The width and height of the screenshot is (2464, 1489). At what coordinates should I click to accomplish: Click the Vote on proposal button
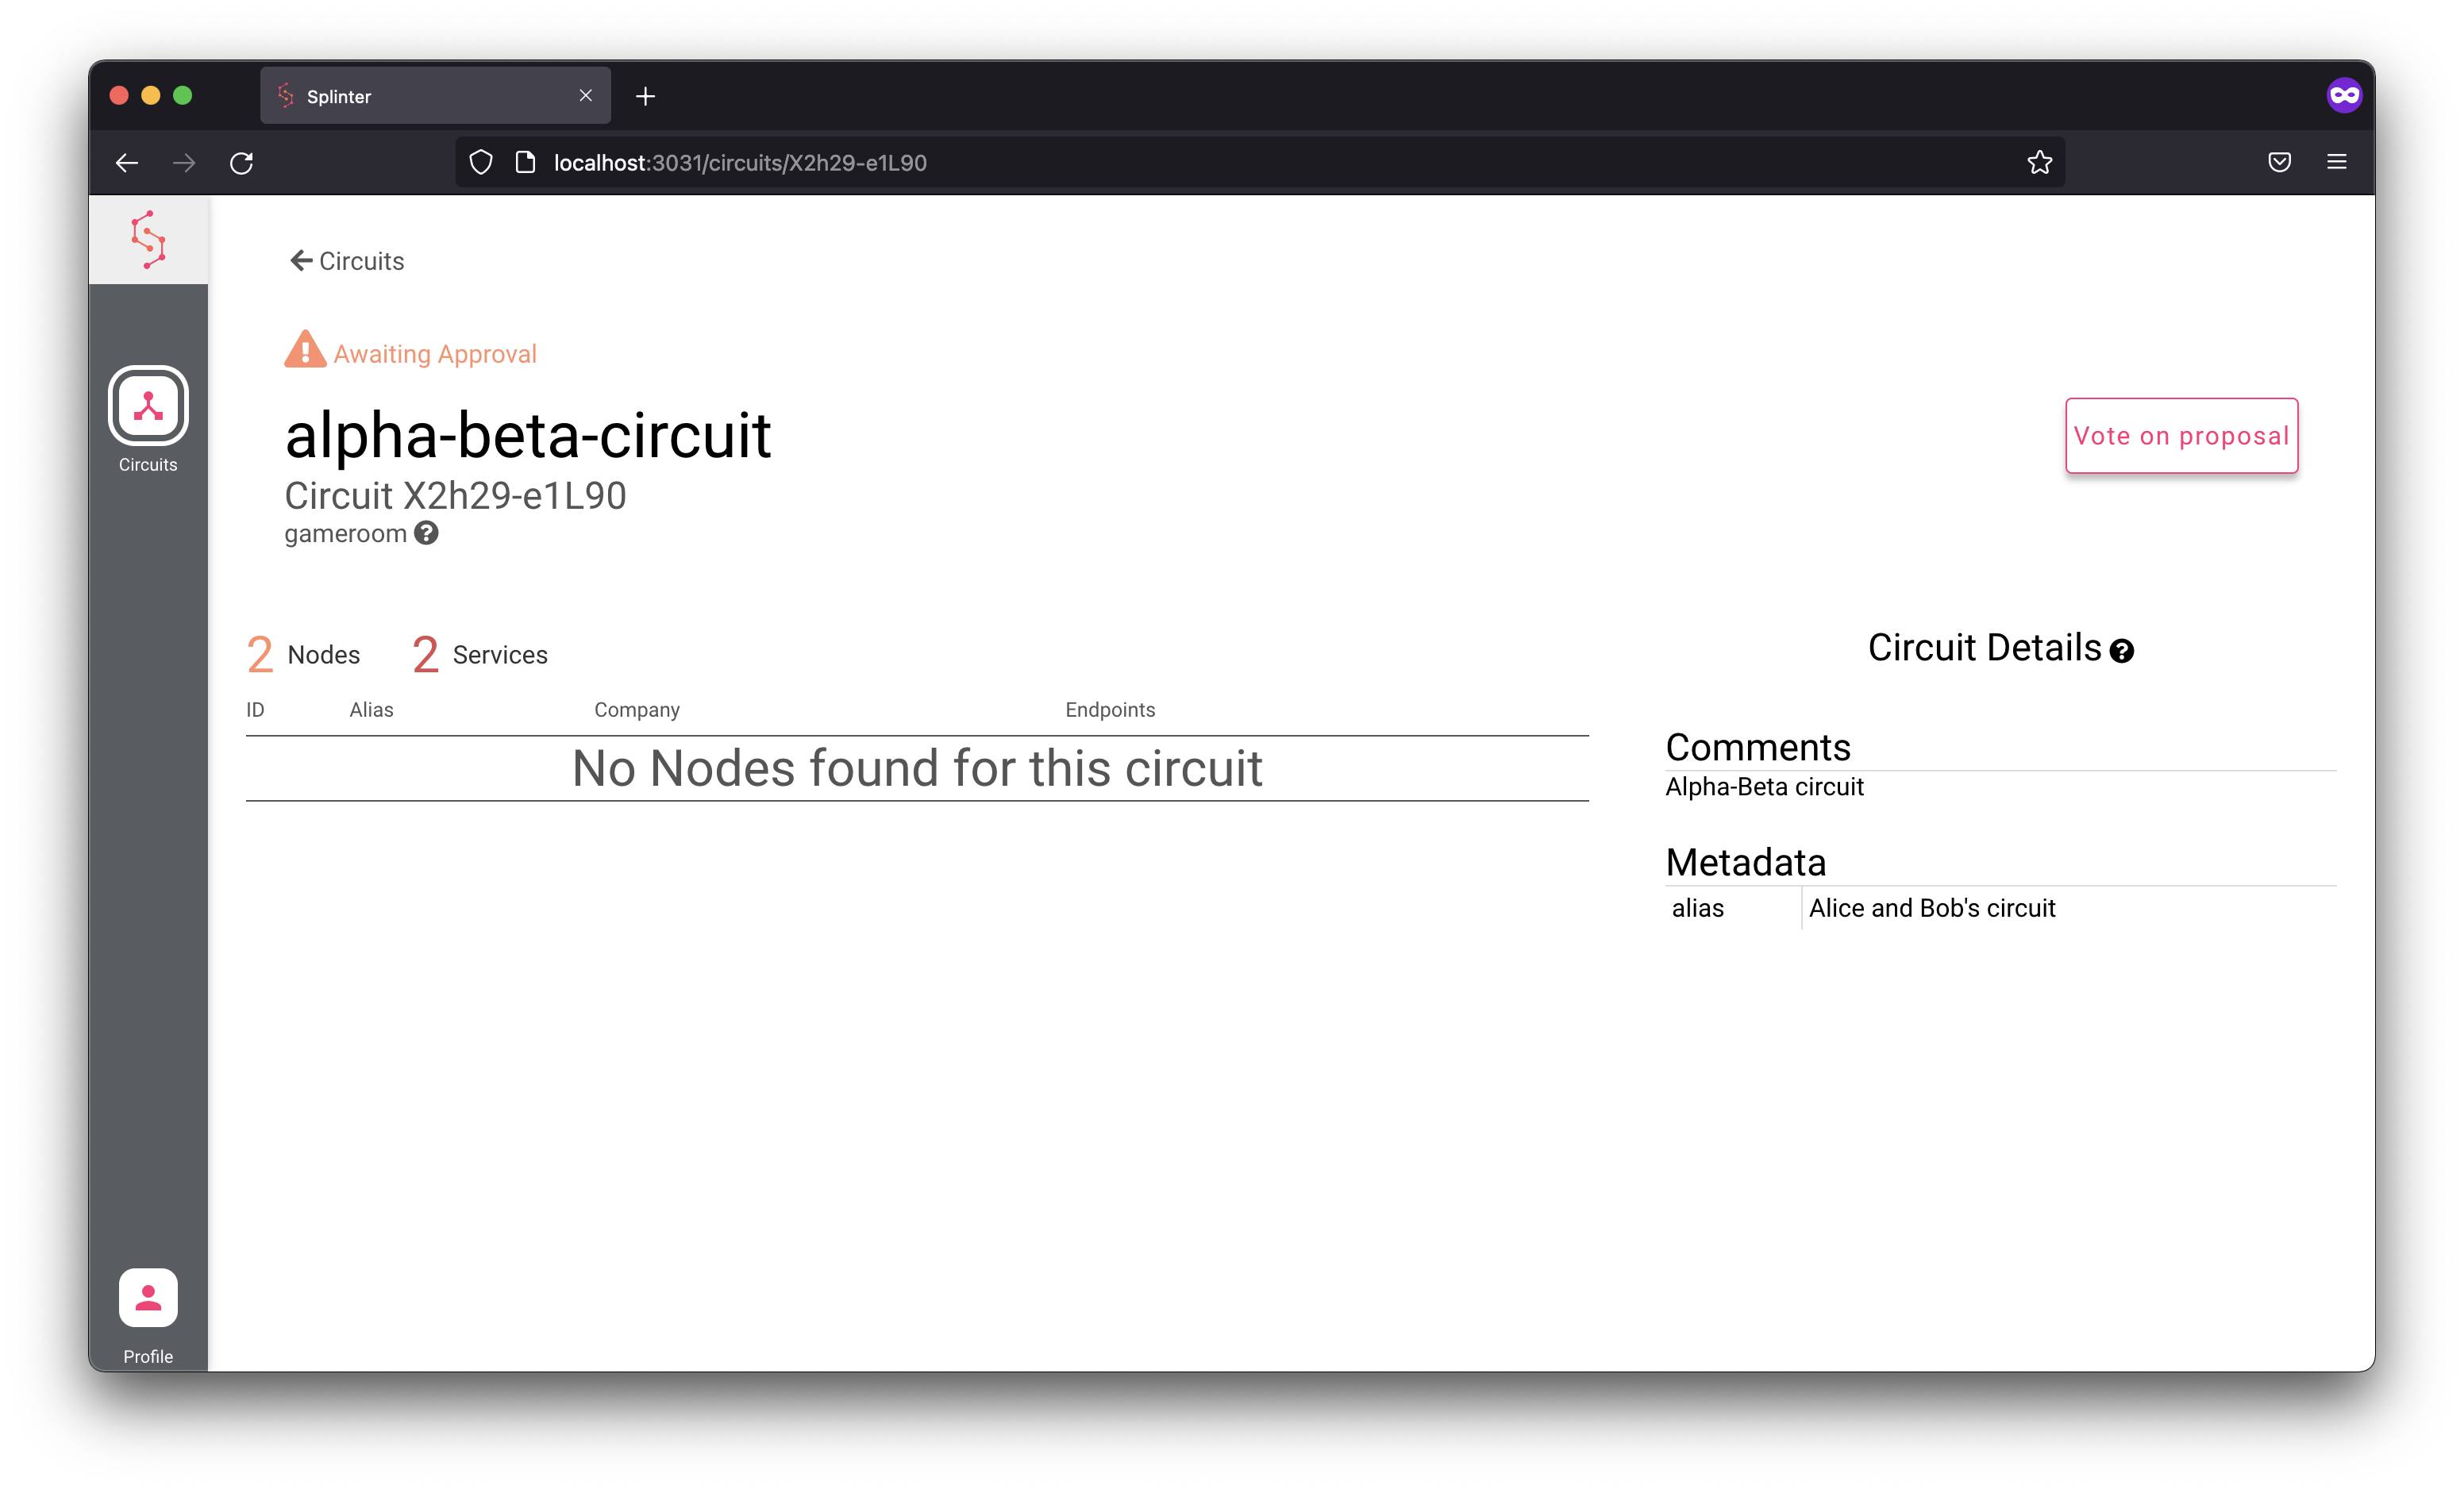tap(2181, 436)
